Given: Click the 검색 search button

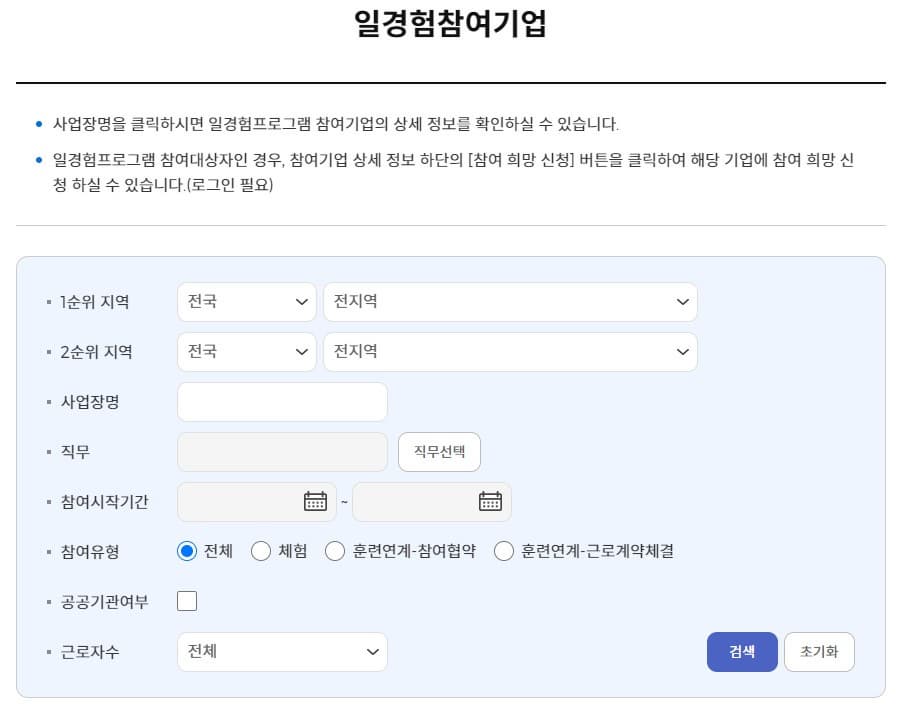Looking at the screenshot, I should click(742, 651).
